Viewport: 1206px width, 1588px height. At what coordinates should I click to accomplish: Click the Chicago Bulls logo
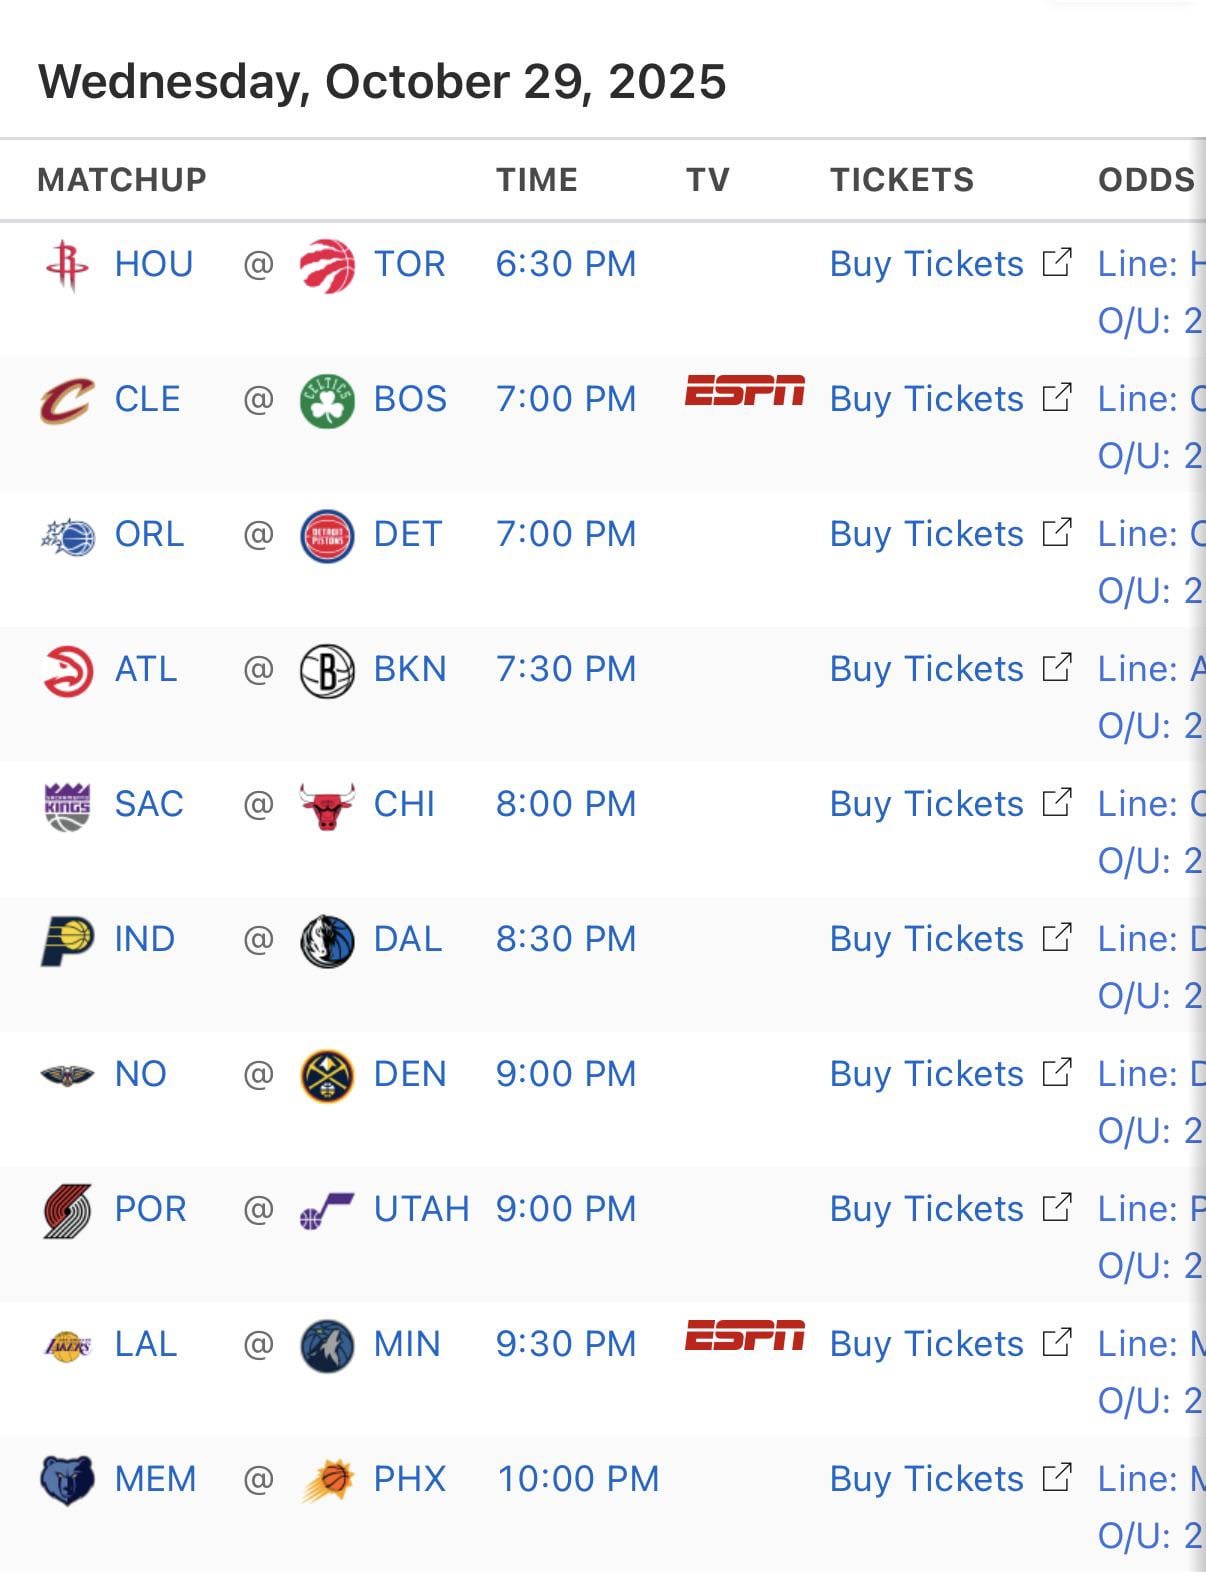[x=327, y=805]
